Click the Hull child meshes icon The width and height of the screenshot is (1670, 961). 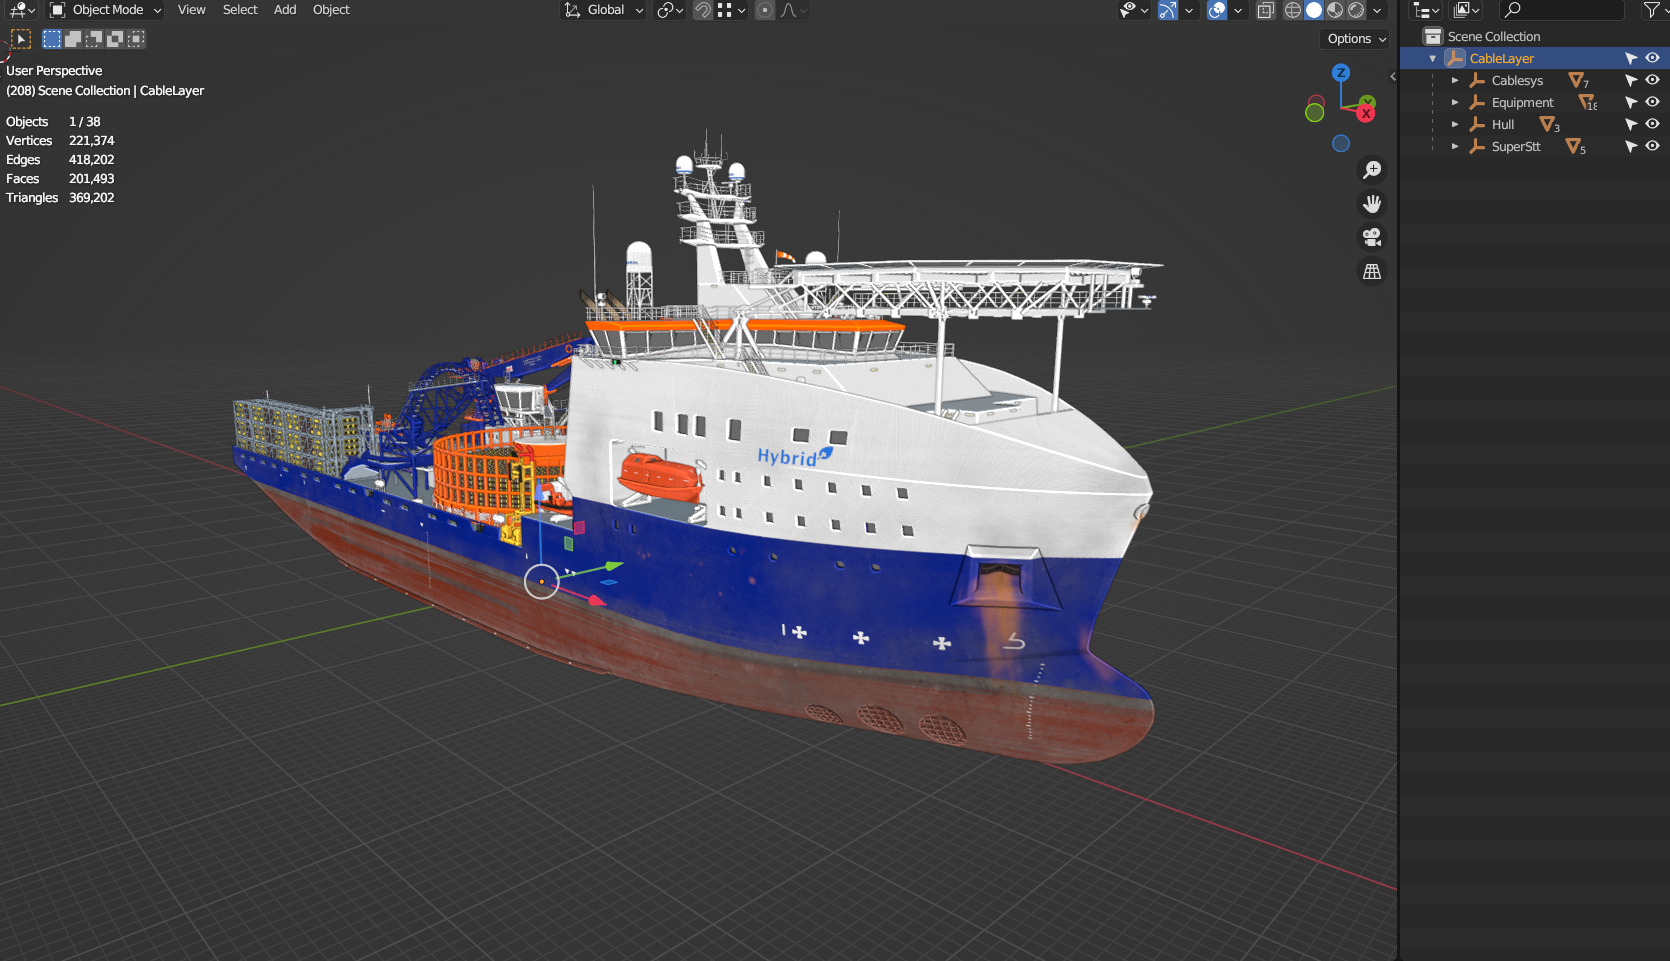1550,125
